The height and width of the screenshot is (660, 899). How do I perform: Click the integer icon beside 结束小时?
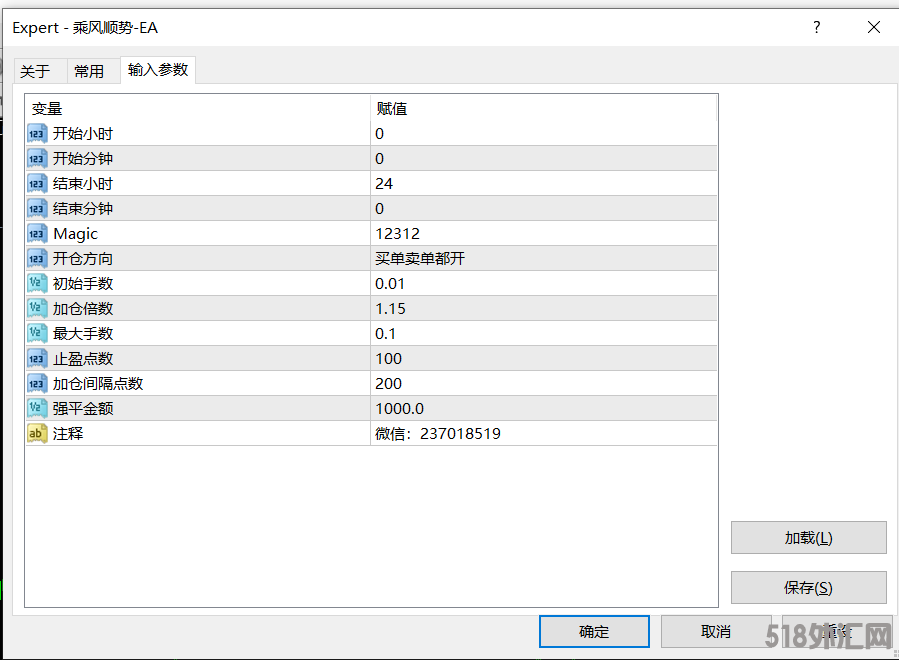click(x=37, y=184)
